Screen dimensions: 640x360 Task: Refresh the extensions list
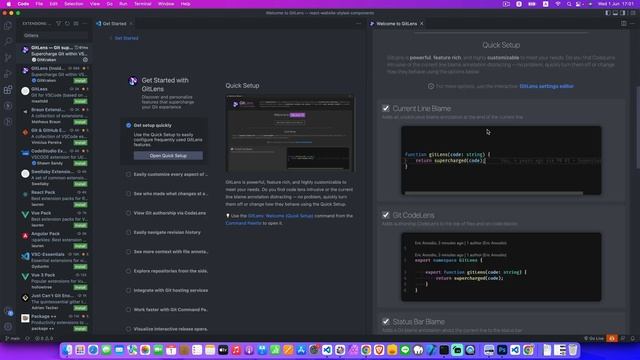tap(67, 24)
